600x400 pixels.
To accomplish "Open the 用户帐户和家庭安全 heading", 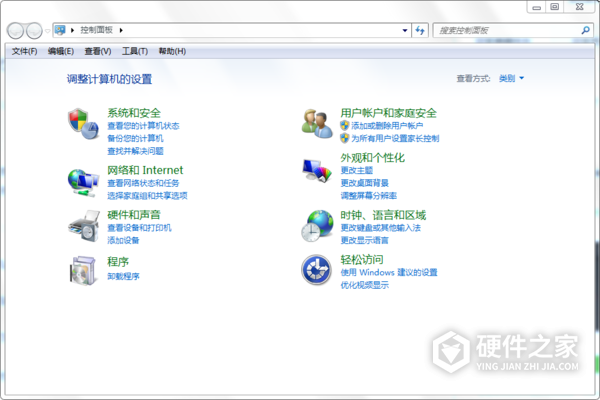I will (389, 113).
